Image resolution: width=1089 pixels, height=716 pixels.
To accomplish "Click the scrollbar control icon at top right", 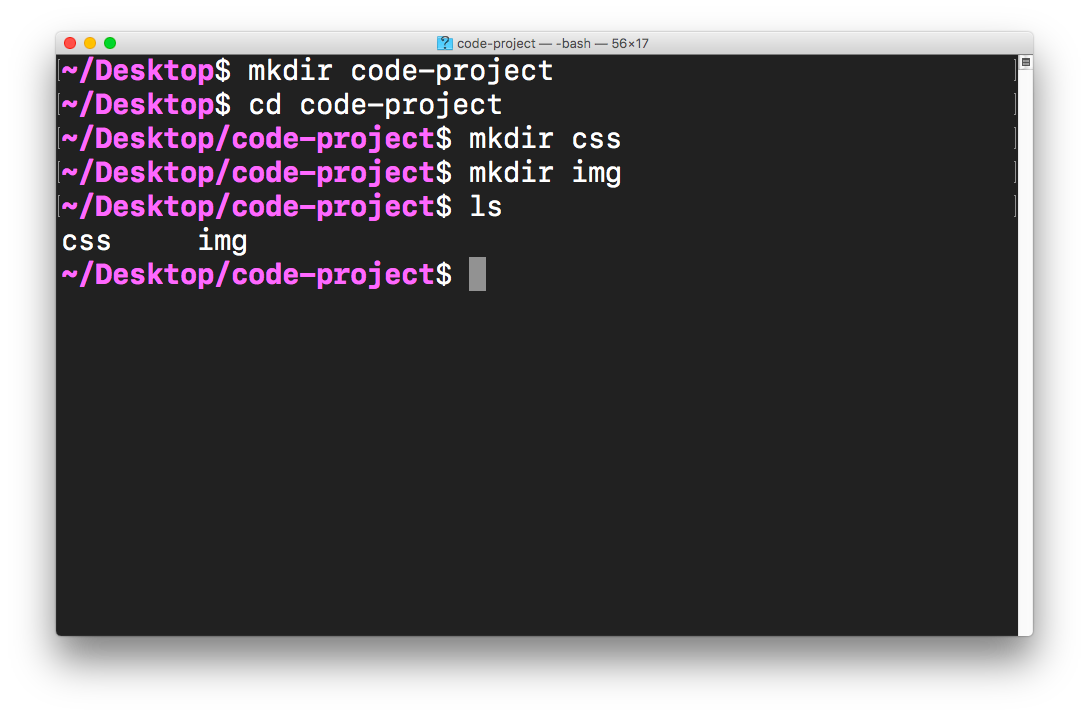I will tap(1025, 63).
